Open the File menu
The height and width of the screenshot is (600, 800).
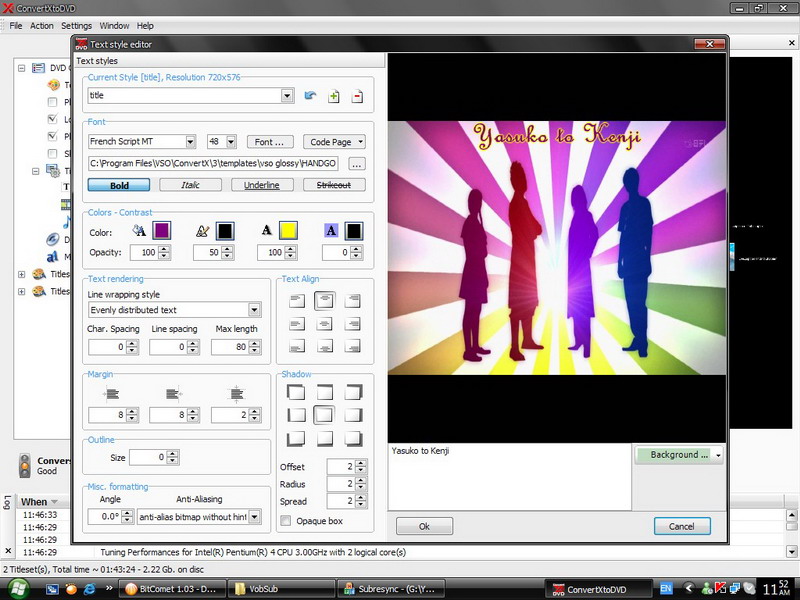click(16, 26)
